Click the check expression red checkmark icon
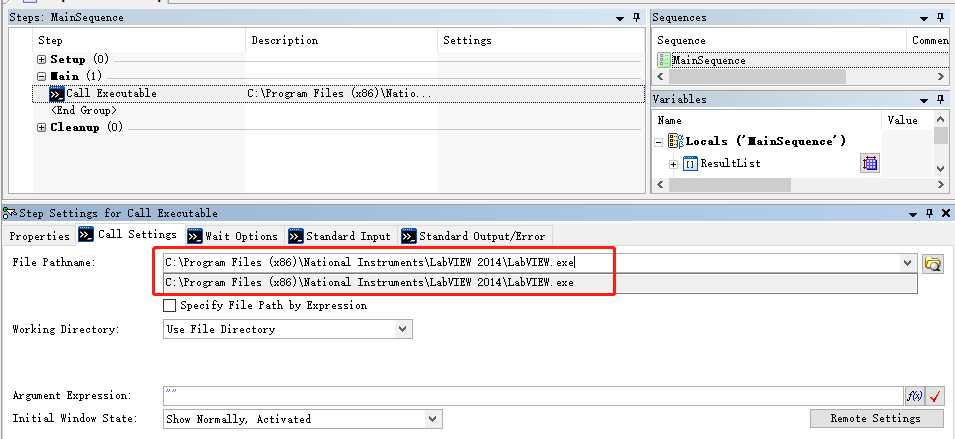 [935, 396]
